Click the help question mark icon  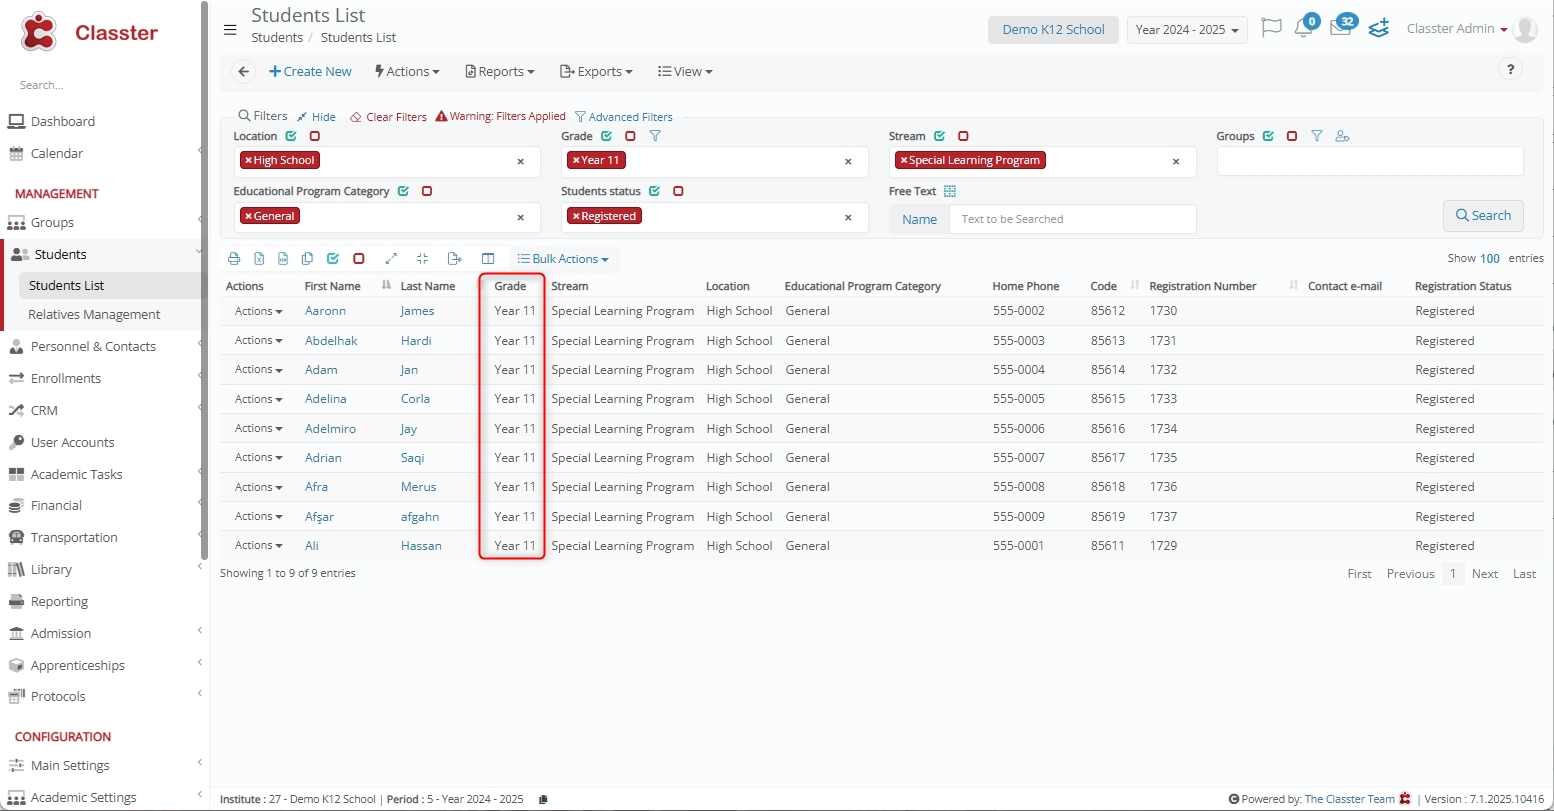1510,70
